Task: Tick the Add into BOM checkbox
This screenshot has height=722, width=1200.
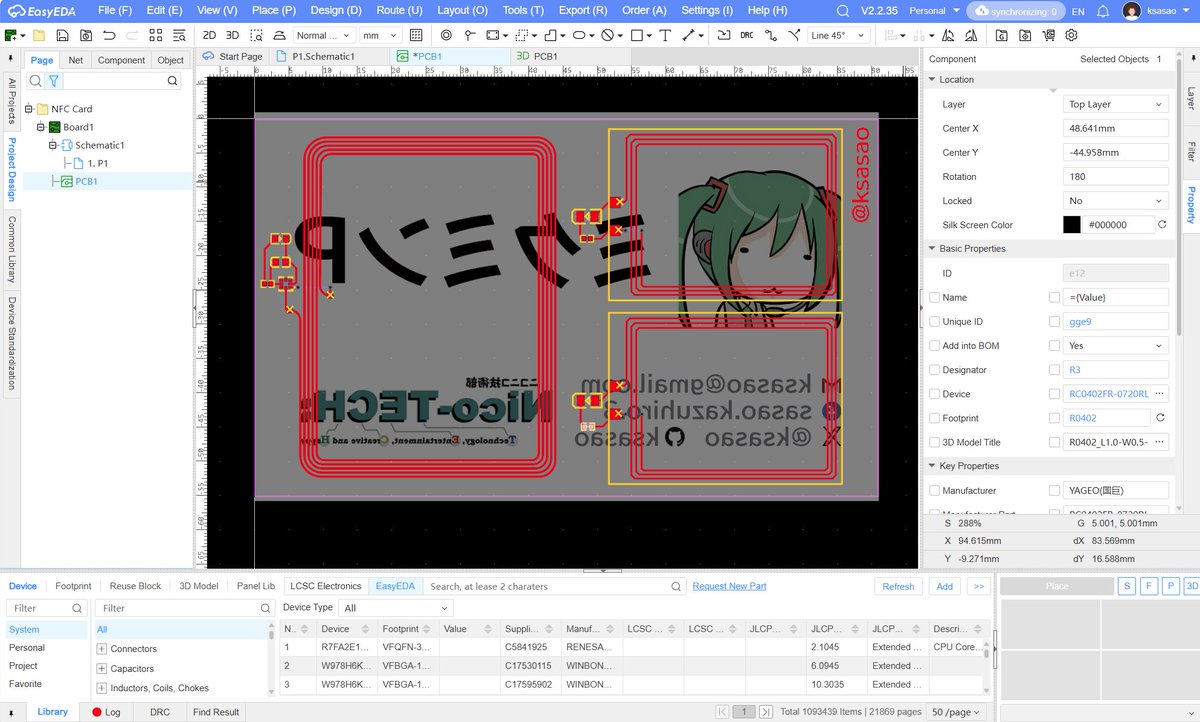Action: [935, 345]
